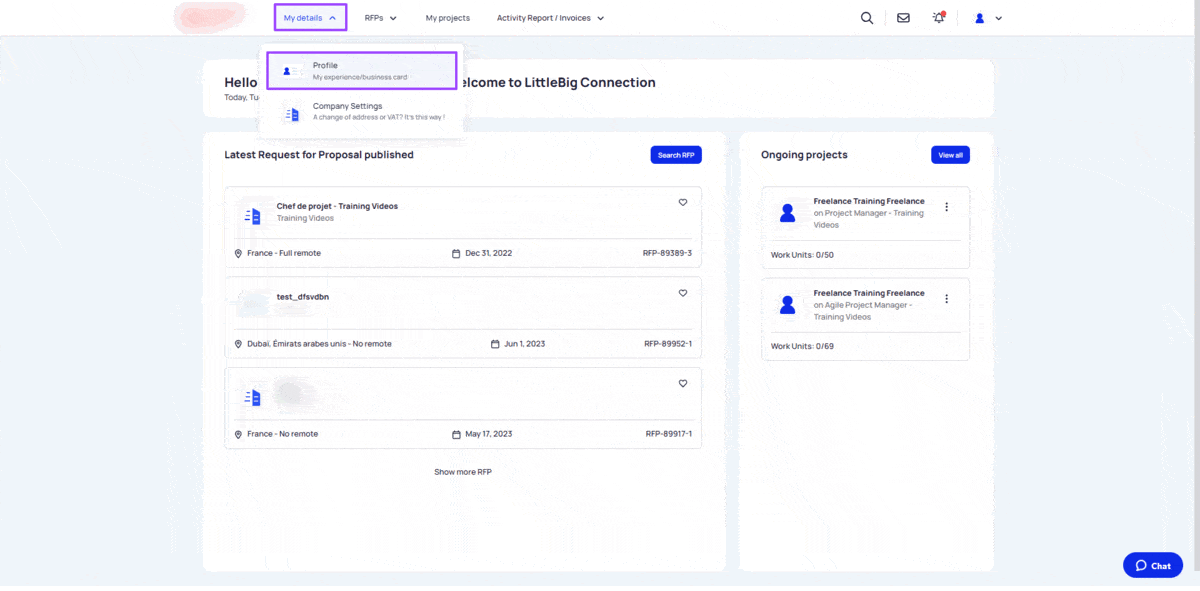This screenshot has width=1200, height=591.
Task: Click the Dec 31, 2022 date
Action: 489,254
